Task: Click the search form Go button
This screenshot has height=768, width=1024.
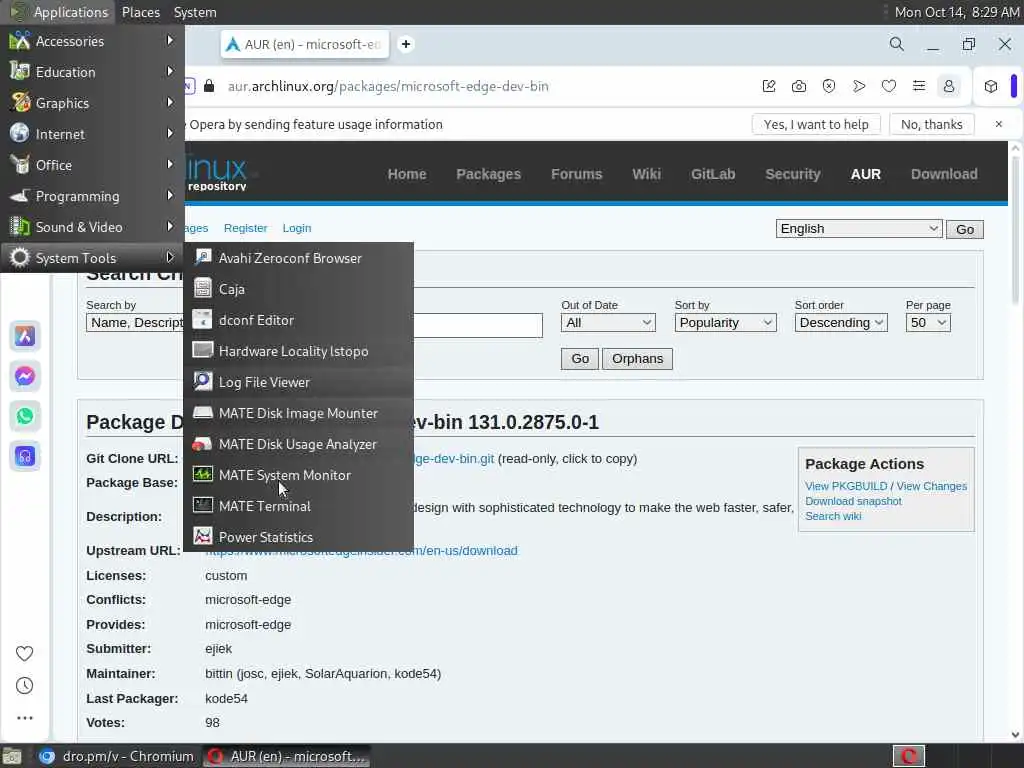Action: point(579,359)
